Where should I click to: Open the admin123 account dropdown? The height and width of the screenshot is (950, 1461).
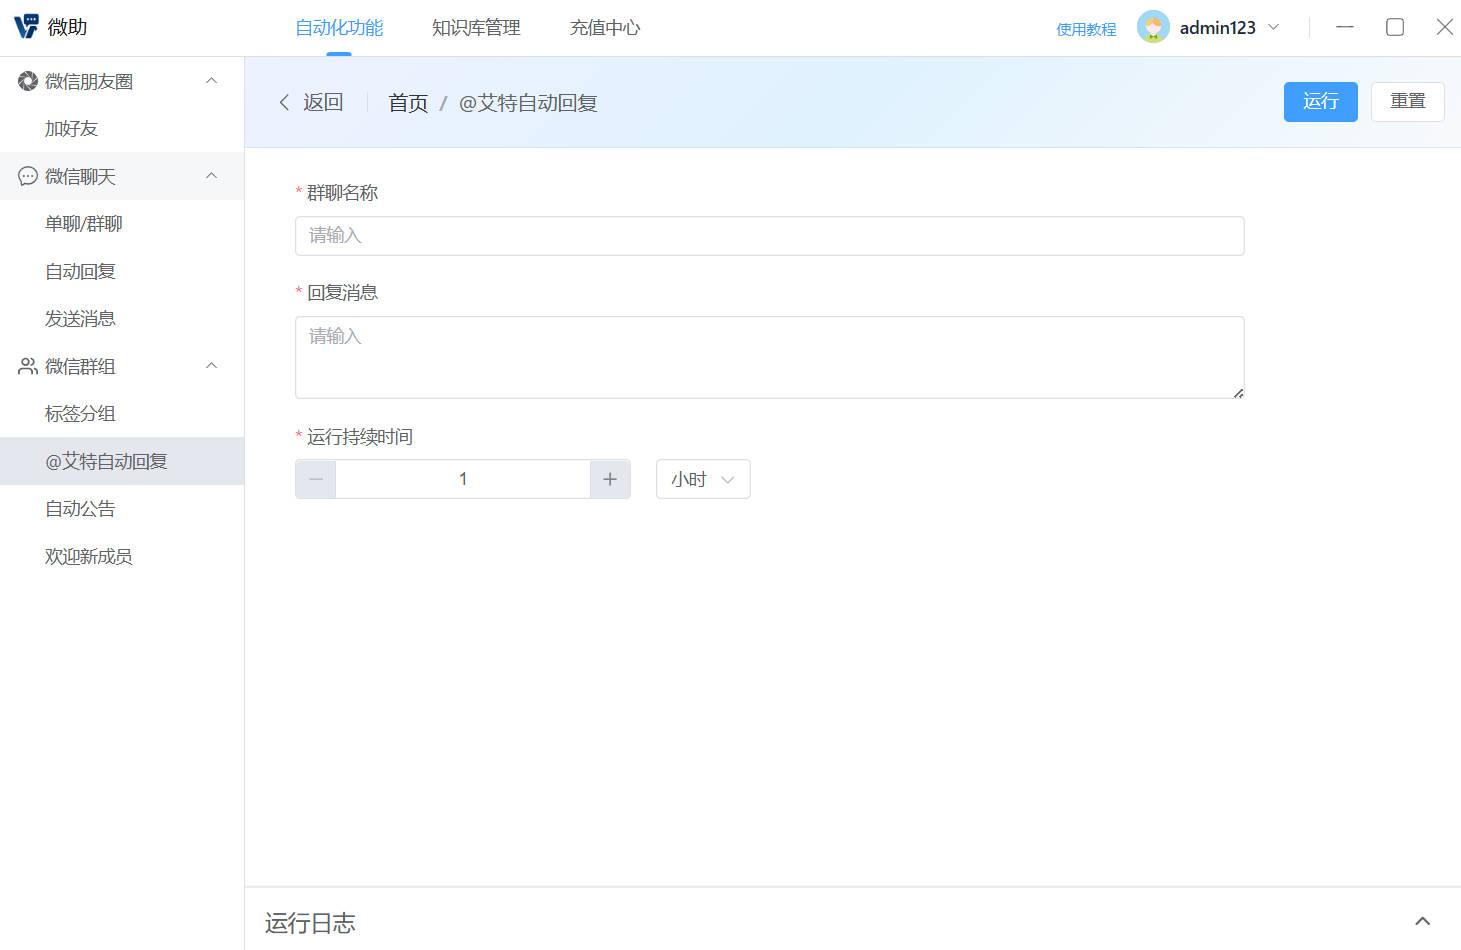(1274, 27)
